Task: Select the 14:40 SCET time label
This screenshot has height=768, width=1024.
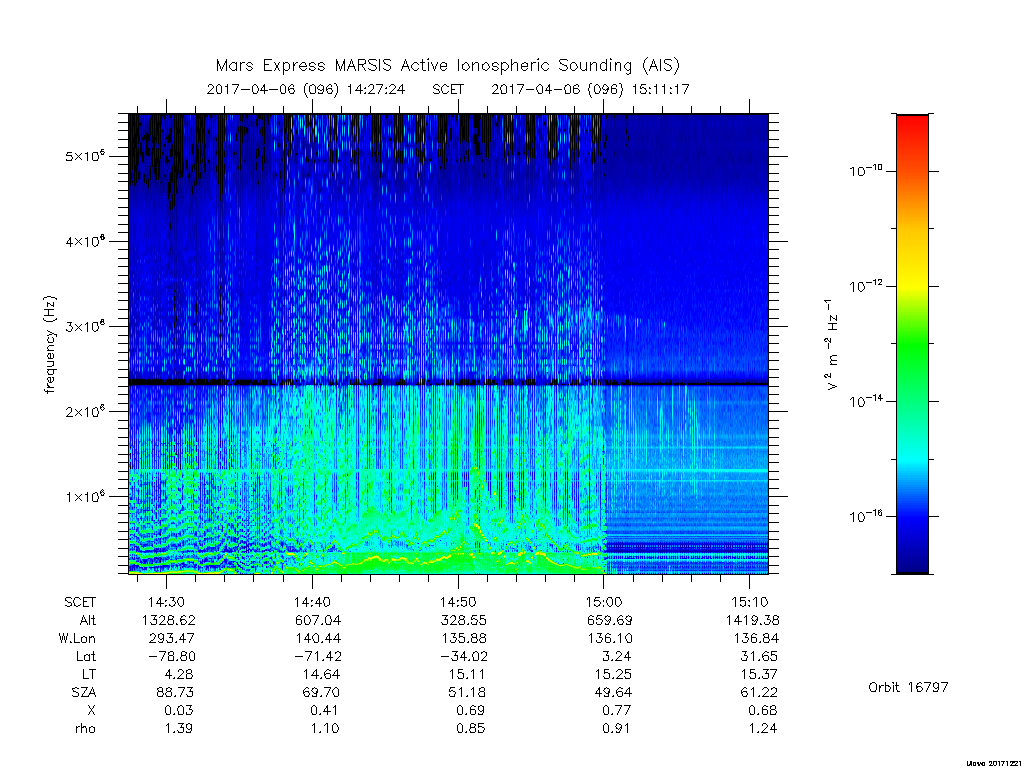Action: click(312, 602)
